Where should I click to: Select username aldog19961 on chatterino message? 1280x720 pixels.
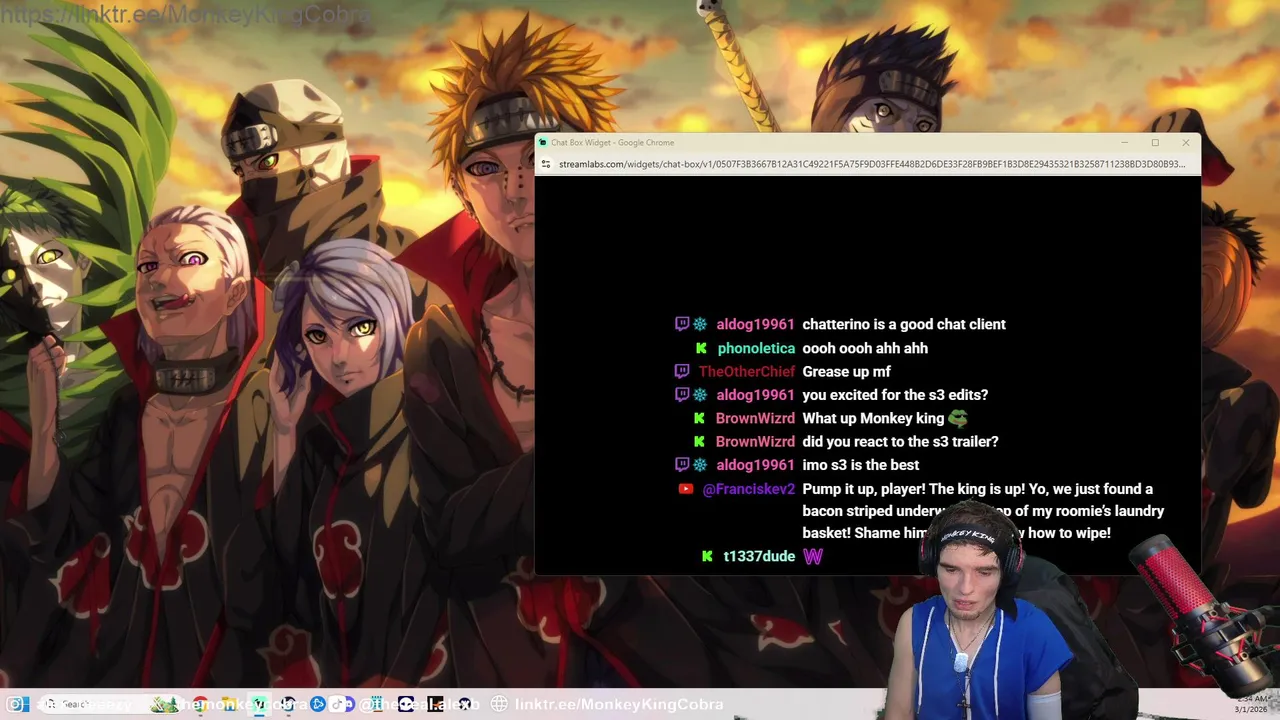(x=755, y=324)
